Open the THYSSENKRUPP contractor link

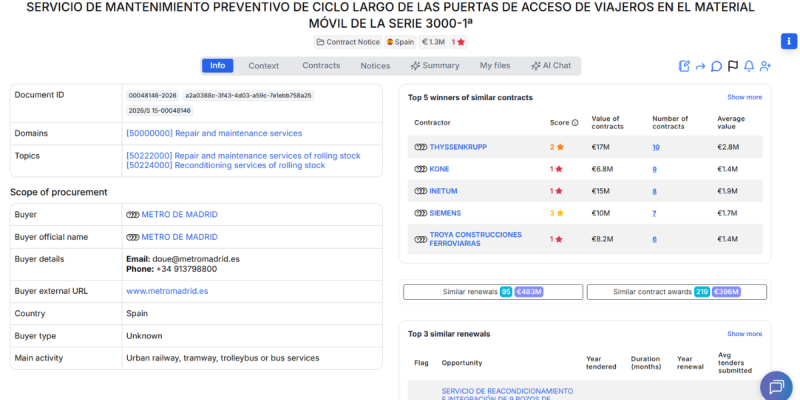[458, 147]
